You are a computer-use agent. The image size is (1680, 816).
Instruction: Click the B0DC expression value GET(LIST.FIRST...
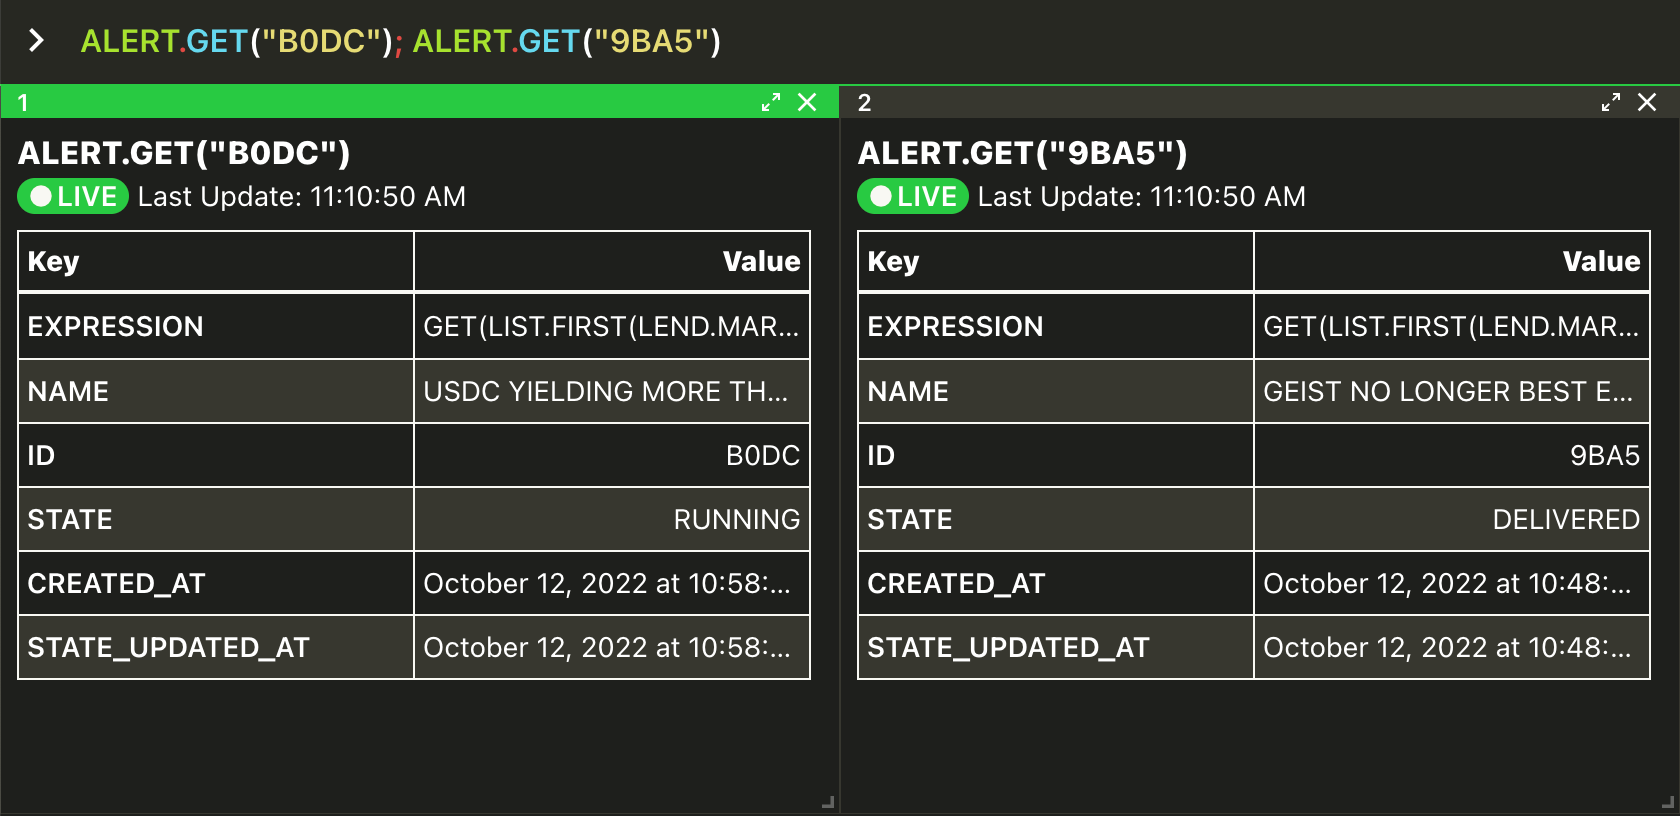coord(611,326)
